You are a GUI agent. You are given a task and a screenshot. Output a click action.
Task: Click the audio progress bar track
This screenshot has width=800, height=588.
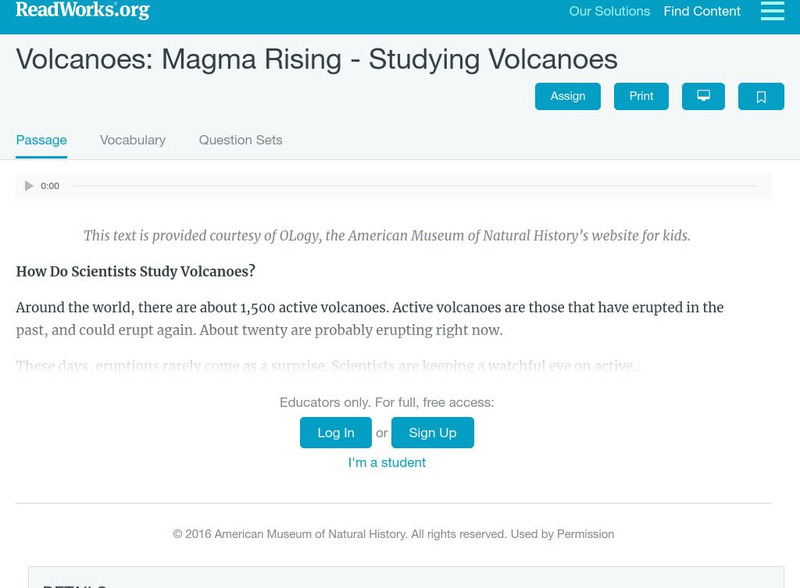(x=415, y=186)
